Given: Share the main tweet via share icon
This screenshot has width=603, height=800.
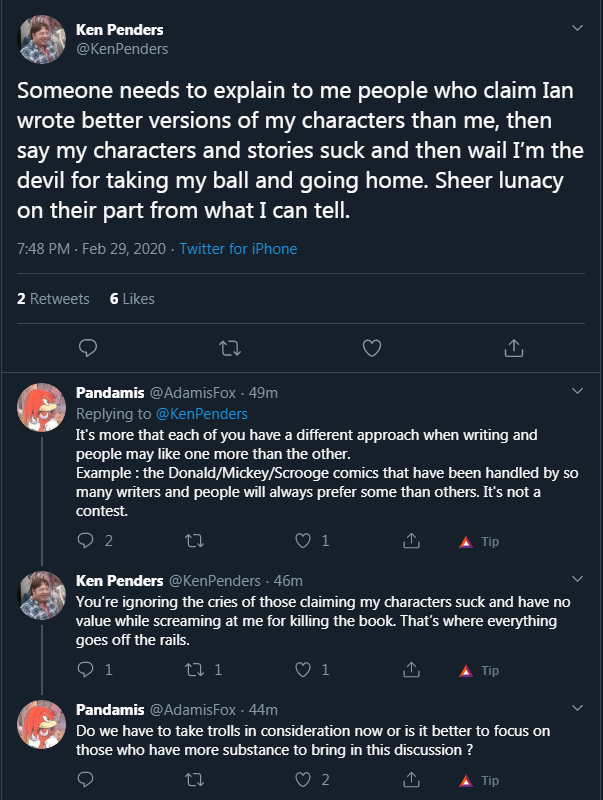Looking at the screenshot, I should tap(514, 348).
